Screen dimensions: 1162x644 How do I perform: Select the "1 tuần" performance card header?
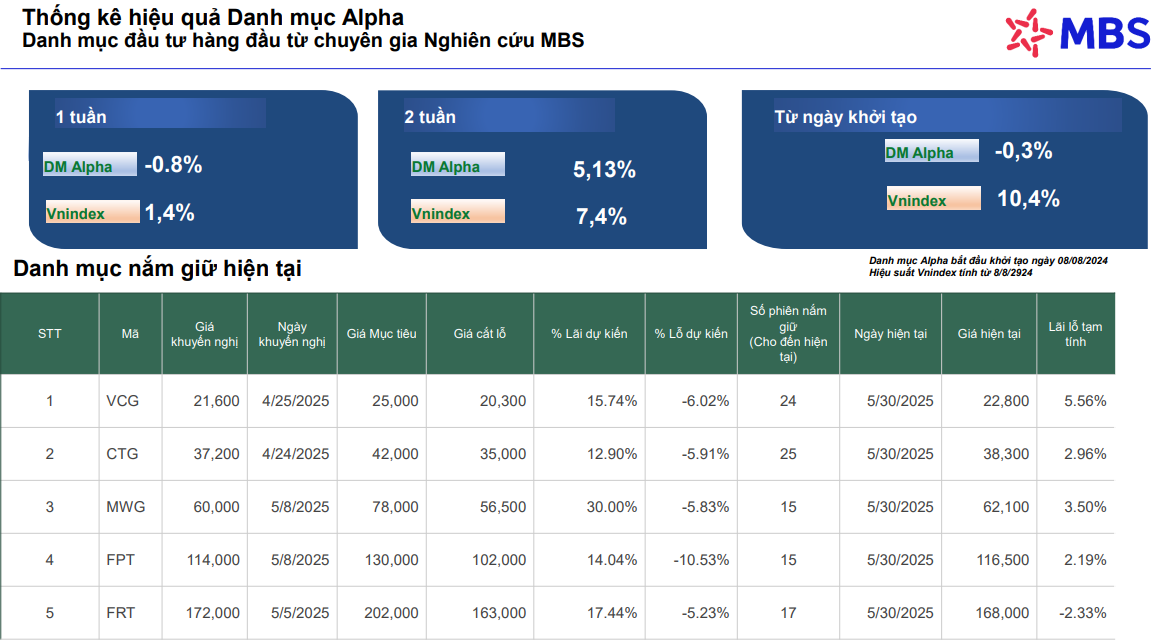click(81, 117)
